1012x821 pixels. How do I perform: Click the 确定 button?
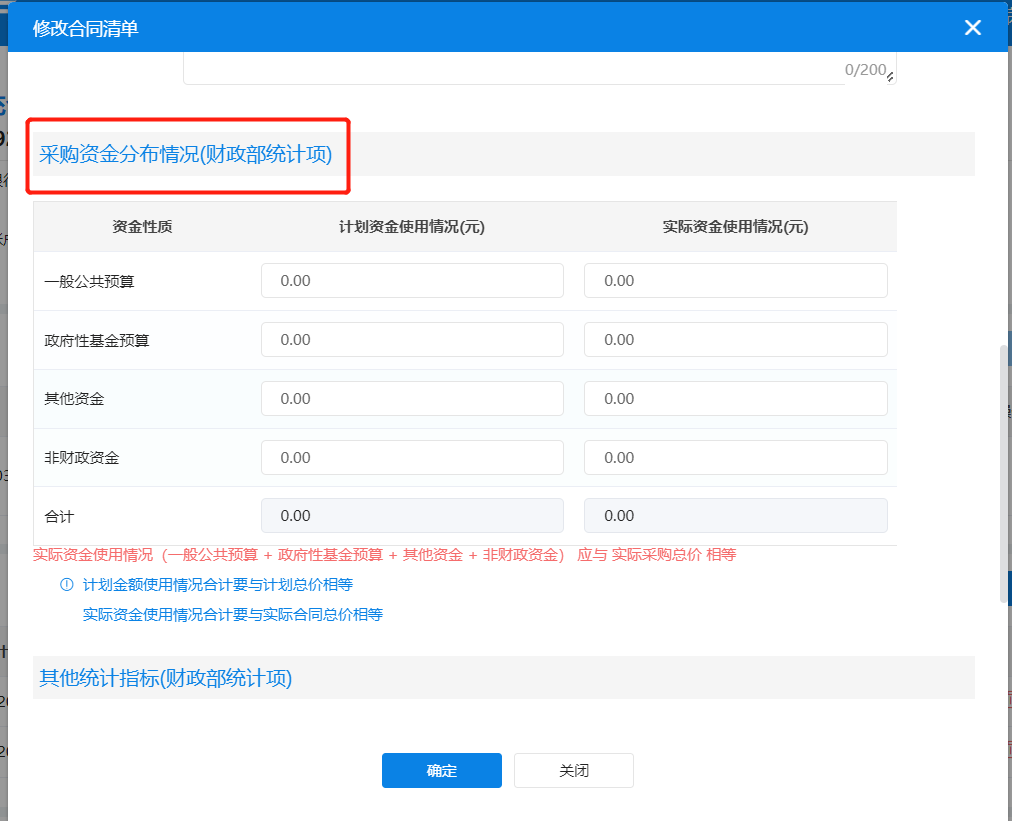441,770
